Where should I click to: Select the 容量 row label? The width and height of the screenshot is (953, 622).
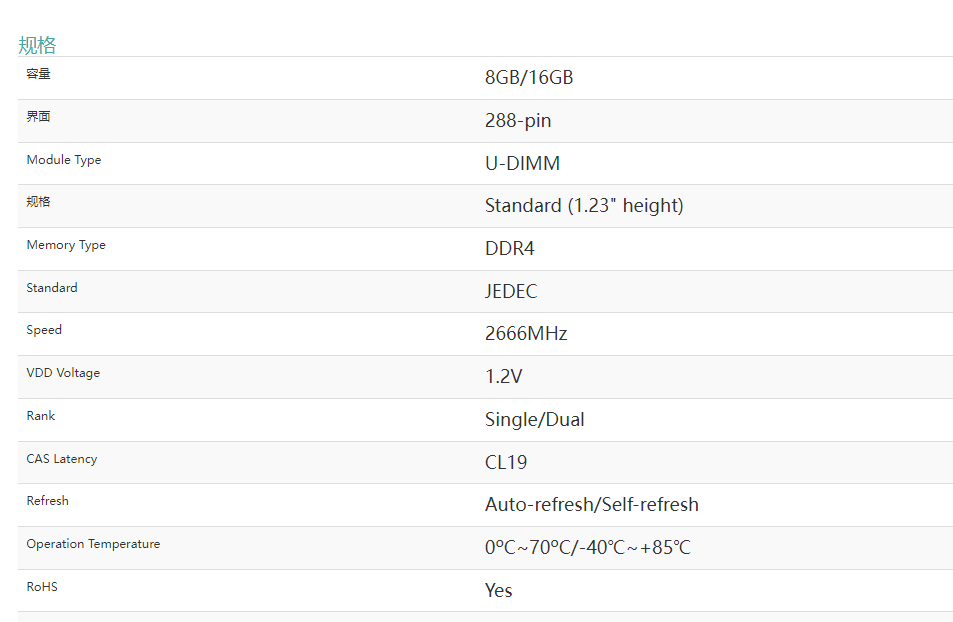click(38, 74)
